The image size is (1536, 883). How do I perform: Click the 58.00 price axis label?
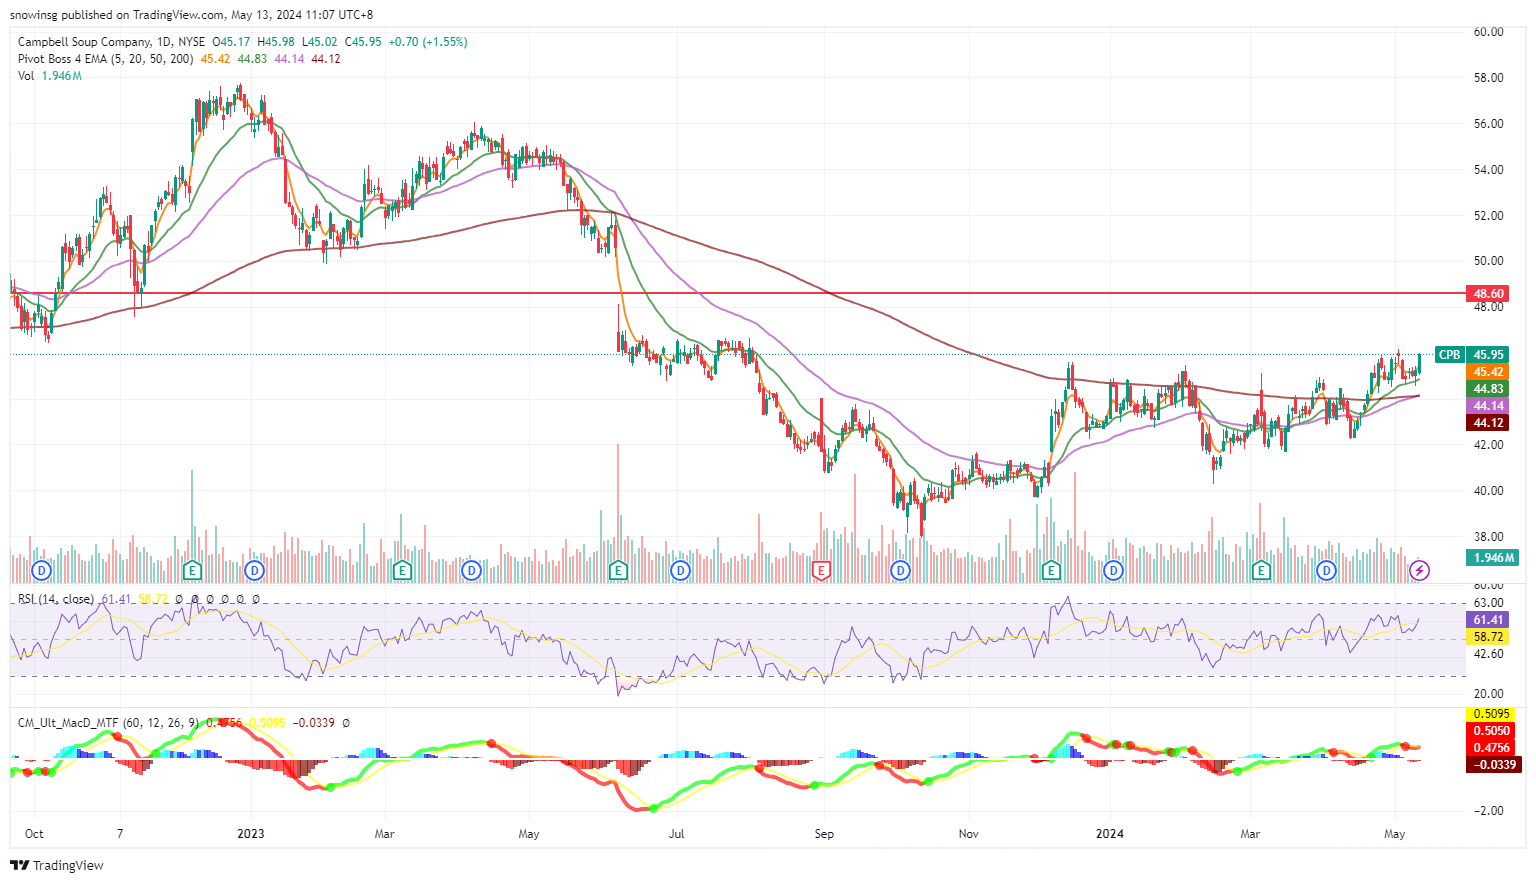1488,78
